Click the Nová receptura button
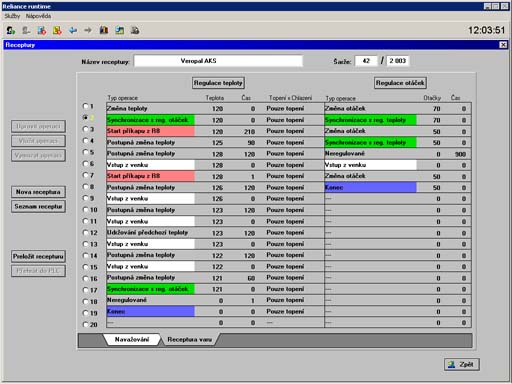The width and height of the screenshot is (512, 384). [x=38, y=192]
